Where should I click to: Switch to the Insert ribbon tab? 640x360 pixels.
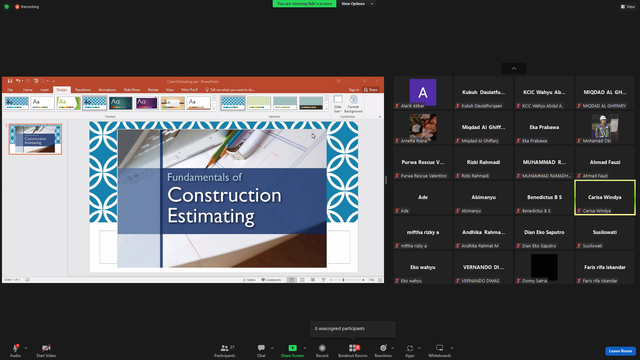click(44, 90)
